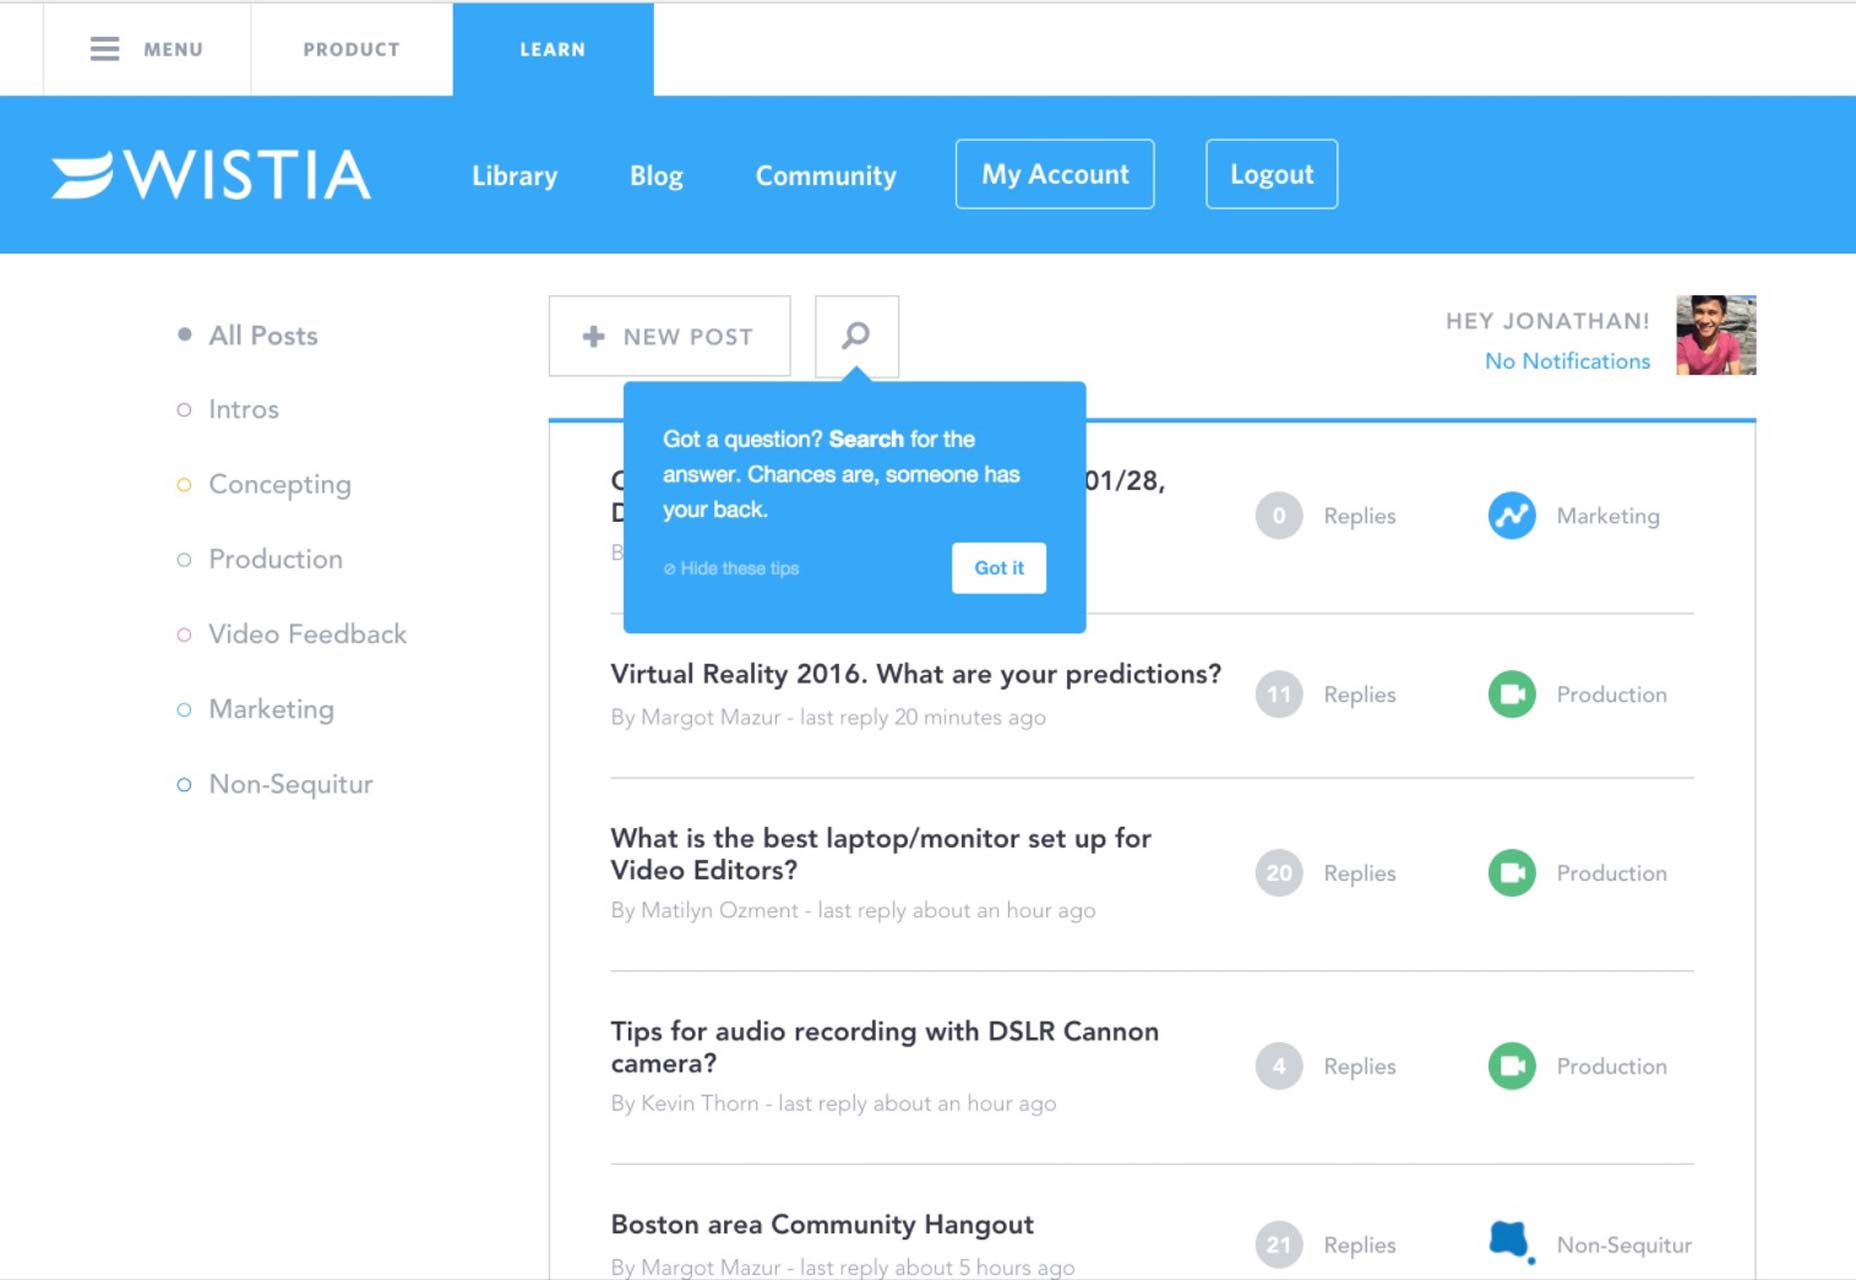Click the 21 replies count badge

tap(1279, 1245)
